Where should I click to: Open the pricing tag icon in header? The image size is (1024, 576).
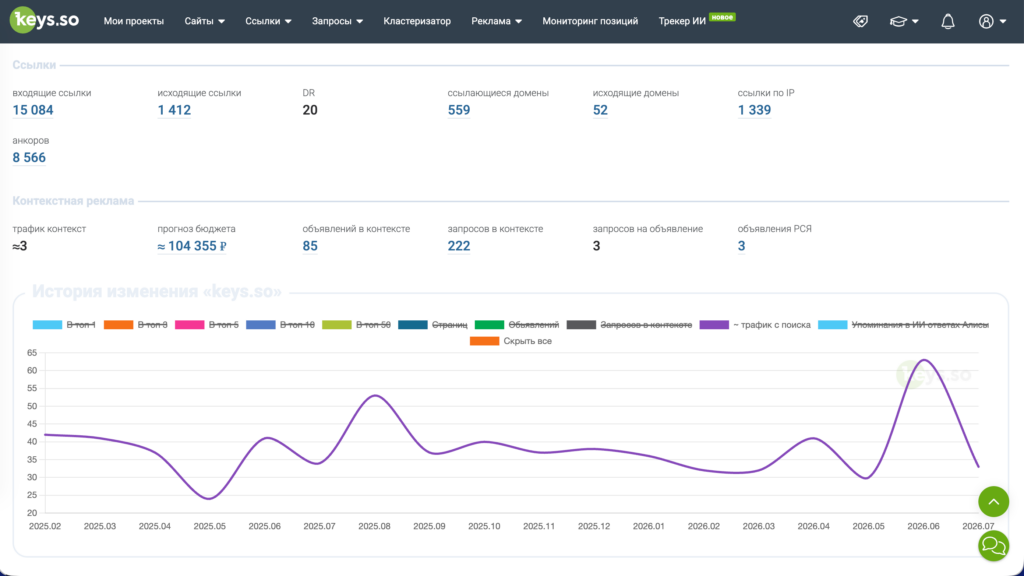click(861, 22)
